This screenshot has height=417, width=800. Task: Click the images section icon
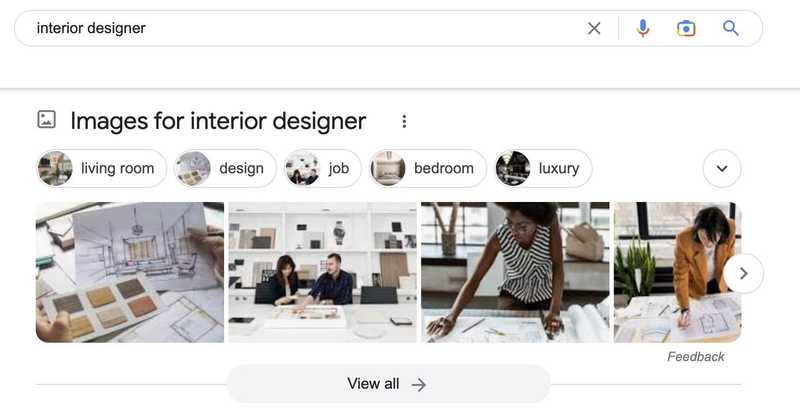pos(46,120)
